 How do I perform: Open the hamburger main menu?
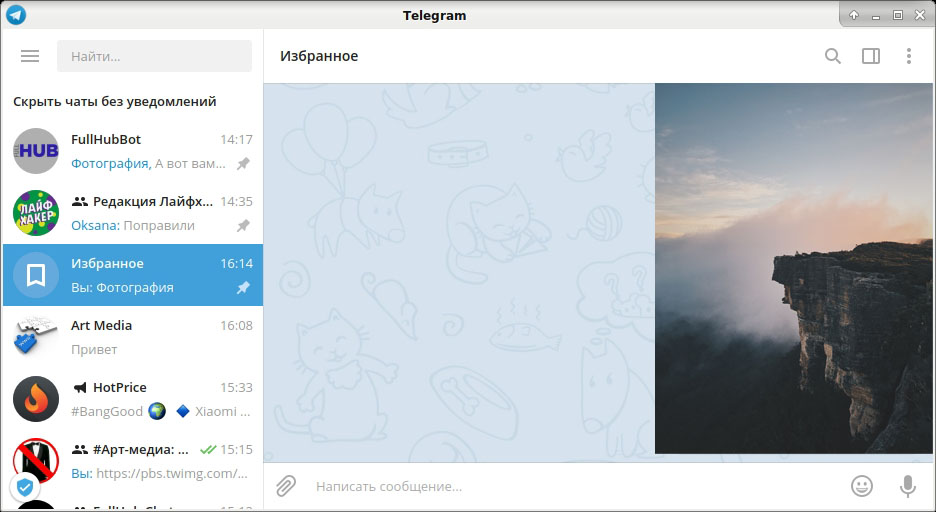pyautogui.click(x=30, y=56)
